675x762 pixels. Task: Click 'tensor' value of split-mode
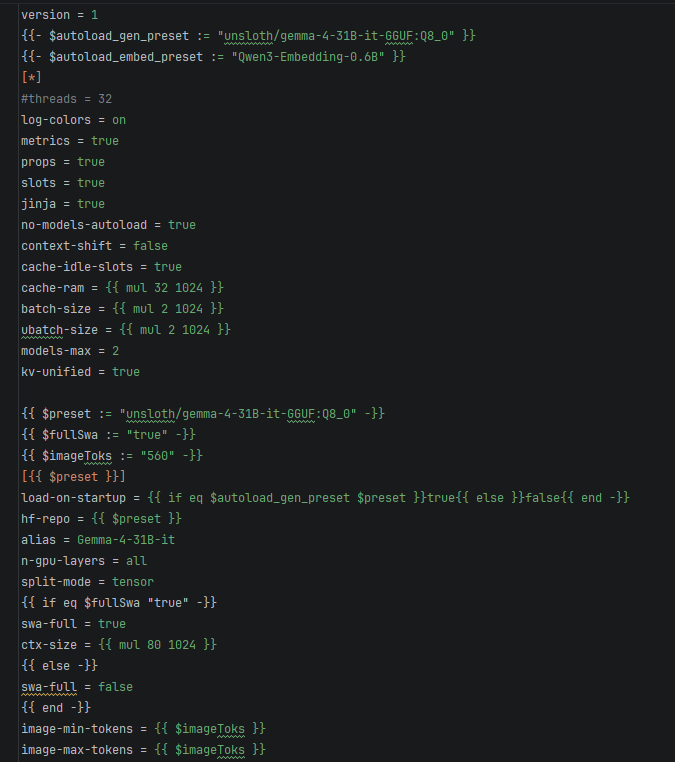coord(133,582)
